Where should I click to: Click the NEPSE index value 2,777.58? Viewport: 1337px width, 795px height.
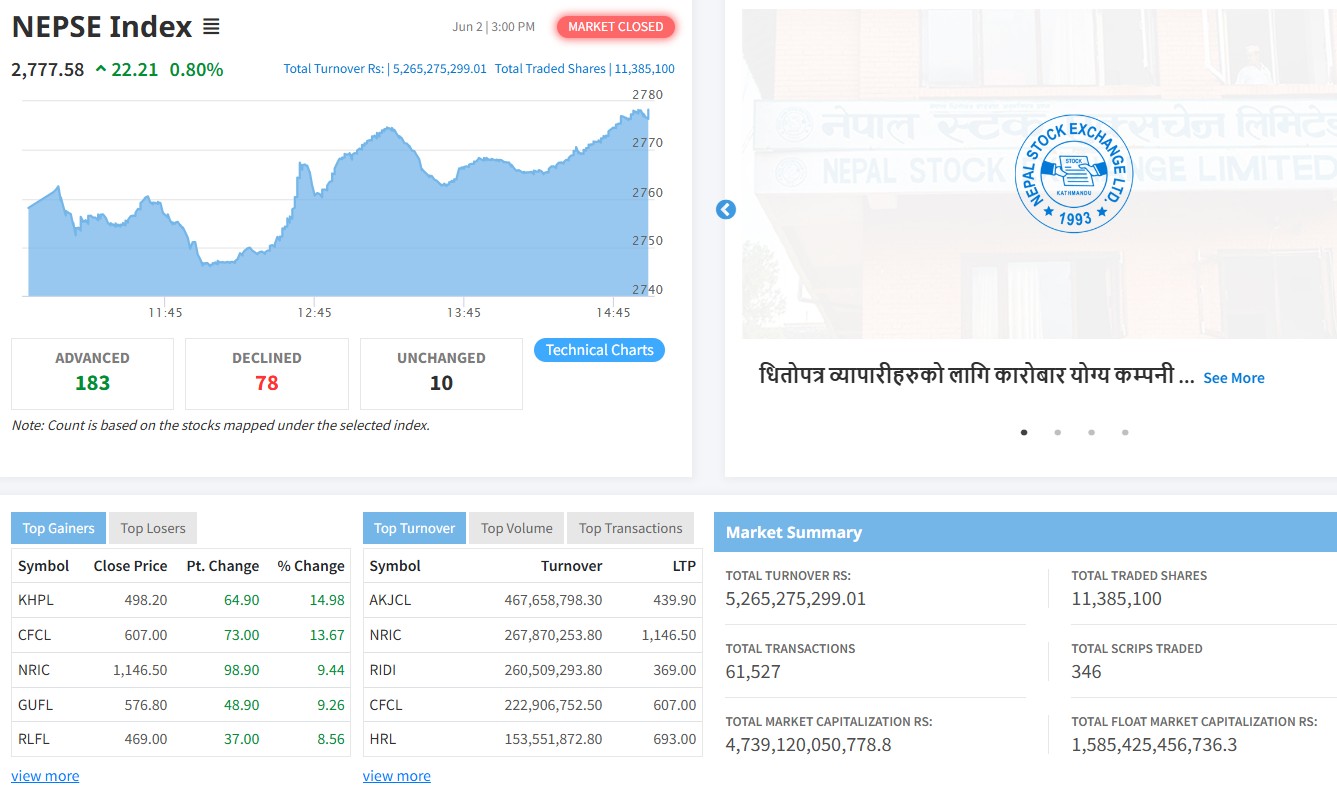click(x=48, y=70)
